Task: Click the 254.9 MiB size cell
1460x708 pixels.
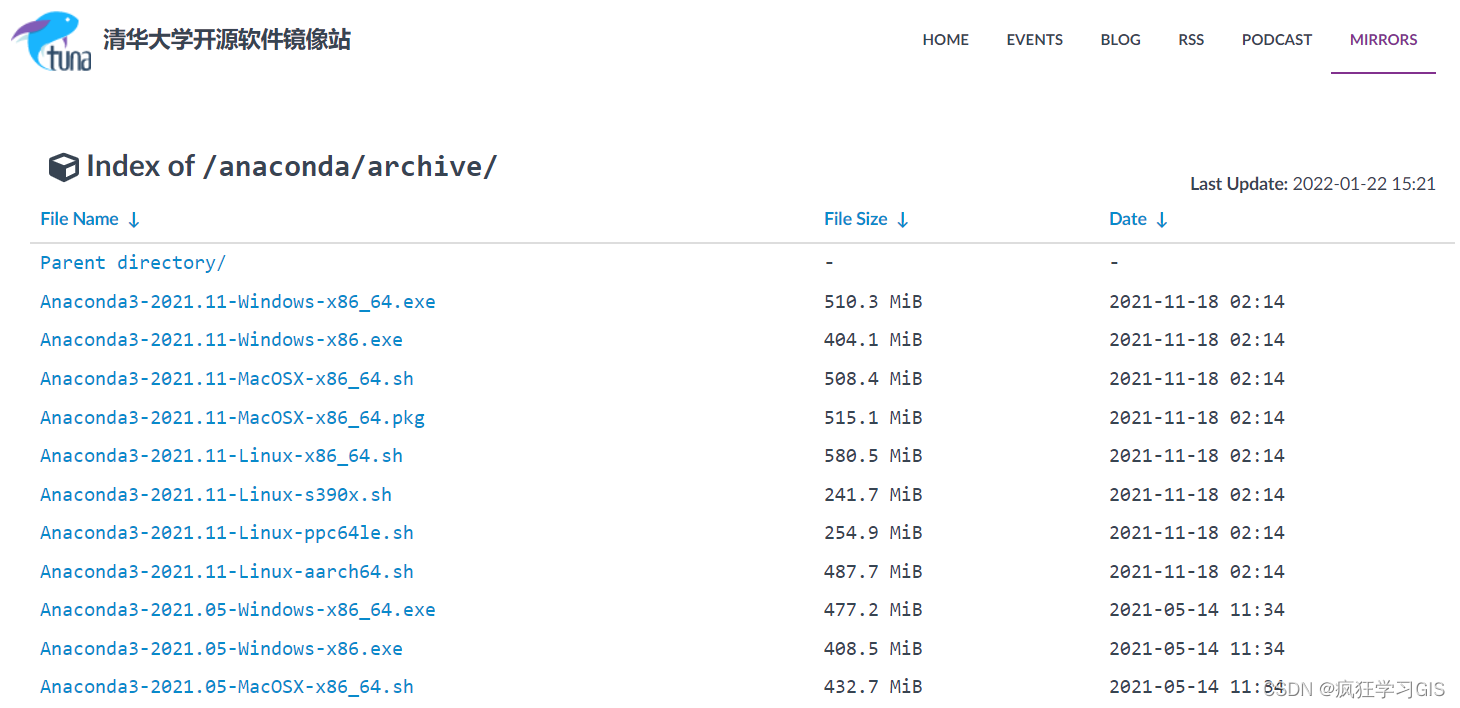Action: click(x=873, y=533)
